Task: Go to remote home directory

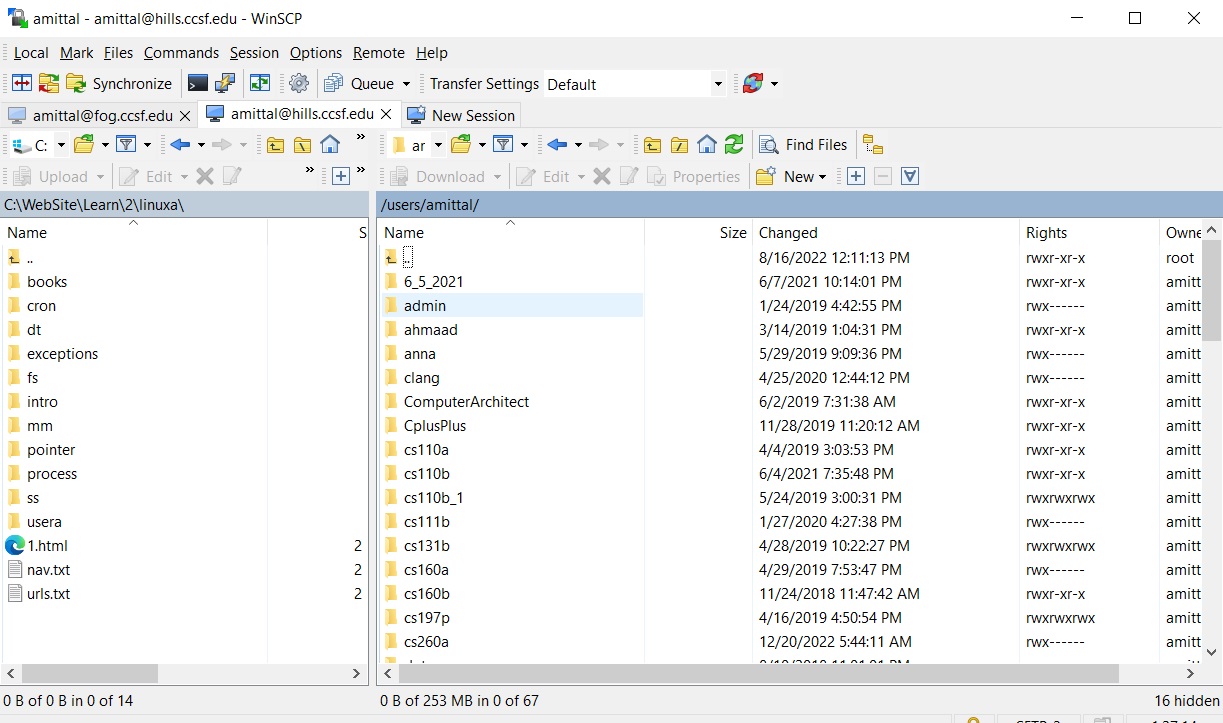Action: point(707,145)
